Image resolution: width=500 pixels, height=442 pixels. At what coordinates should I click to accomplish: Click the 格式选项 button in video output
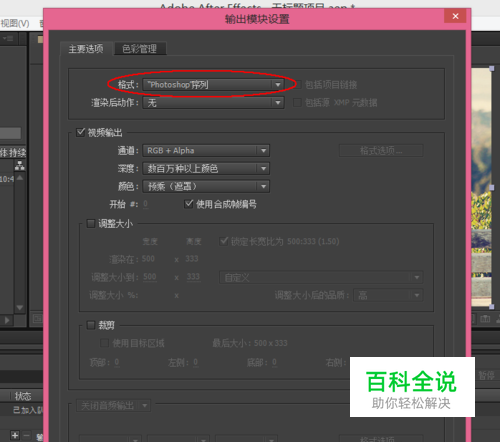click(381, 151)
